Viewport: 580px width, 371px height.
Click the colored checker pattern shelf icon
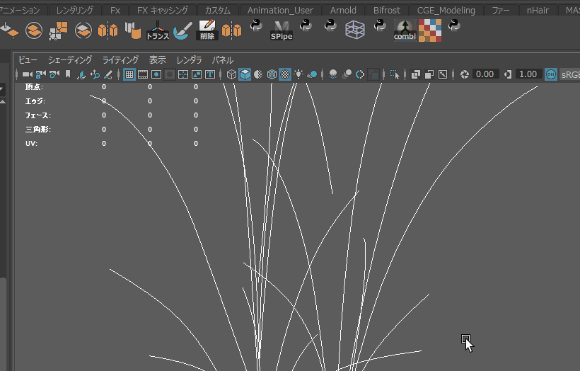point(430,31)
